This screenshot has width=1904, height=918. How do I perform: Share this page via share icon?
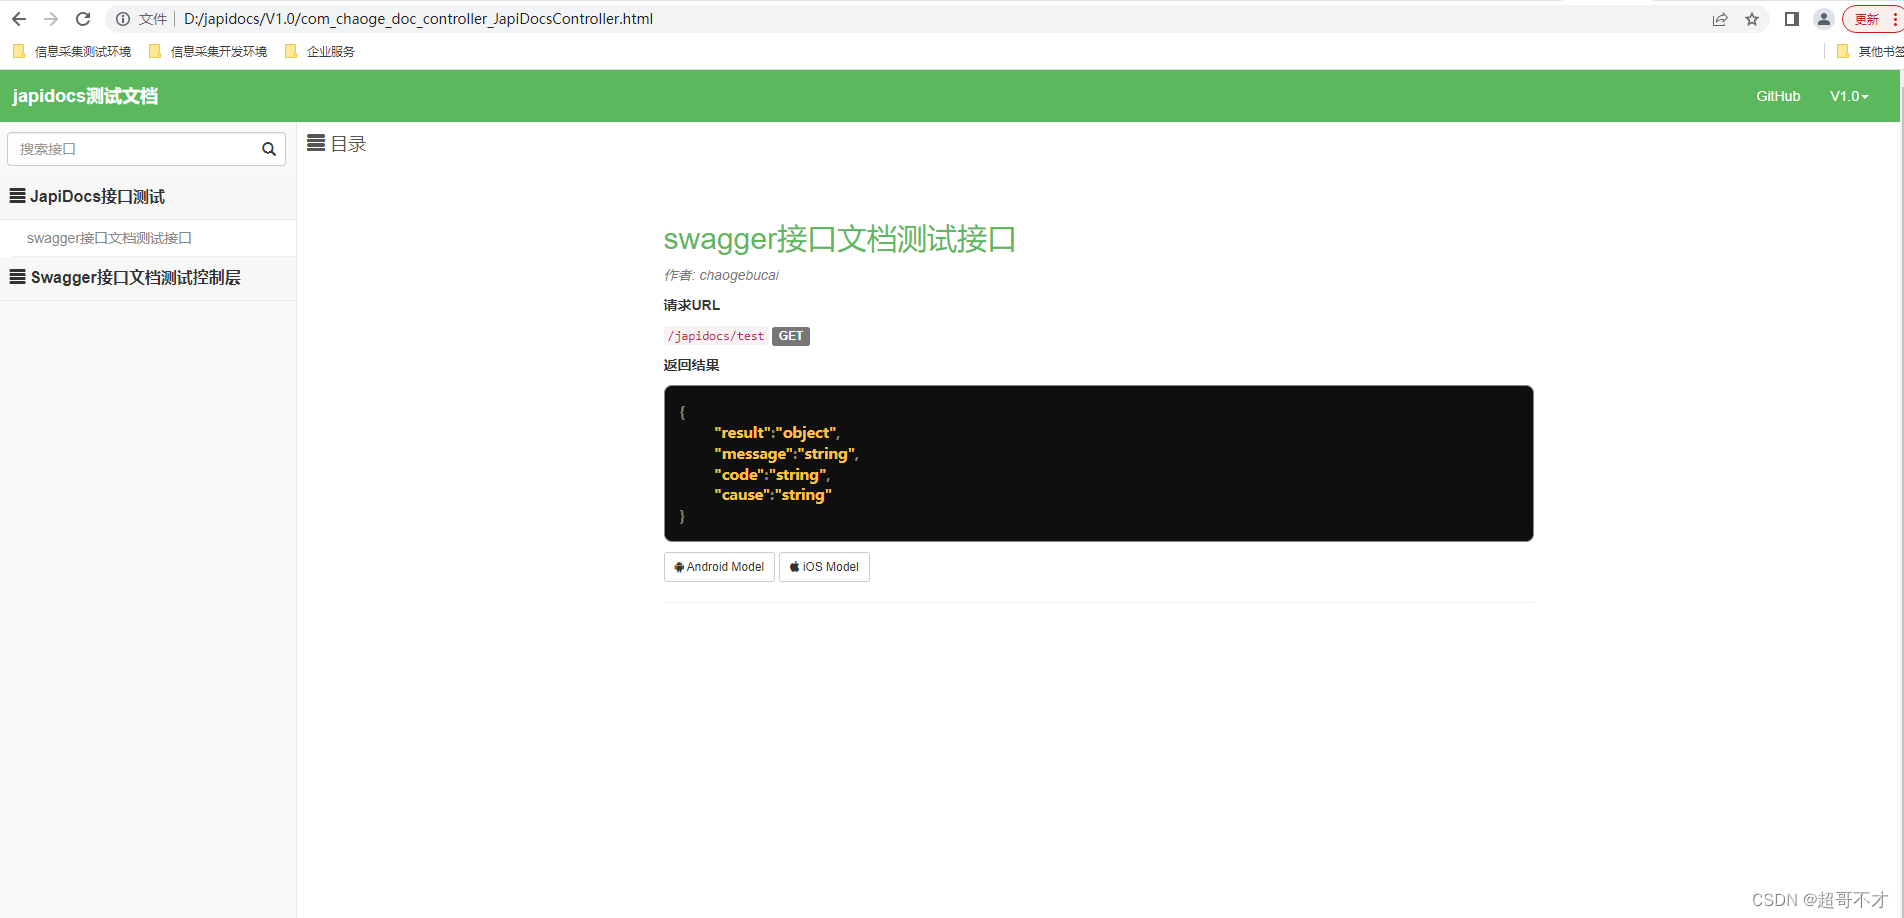tap(1720, 19)
